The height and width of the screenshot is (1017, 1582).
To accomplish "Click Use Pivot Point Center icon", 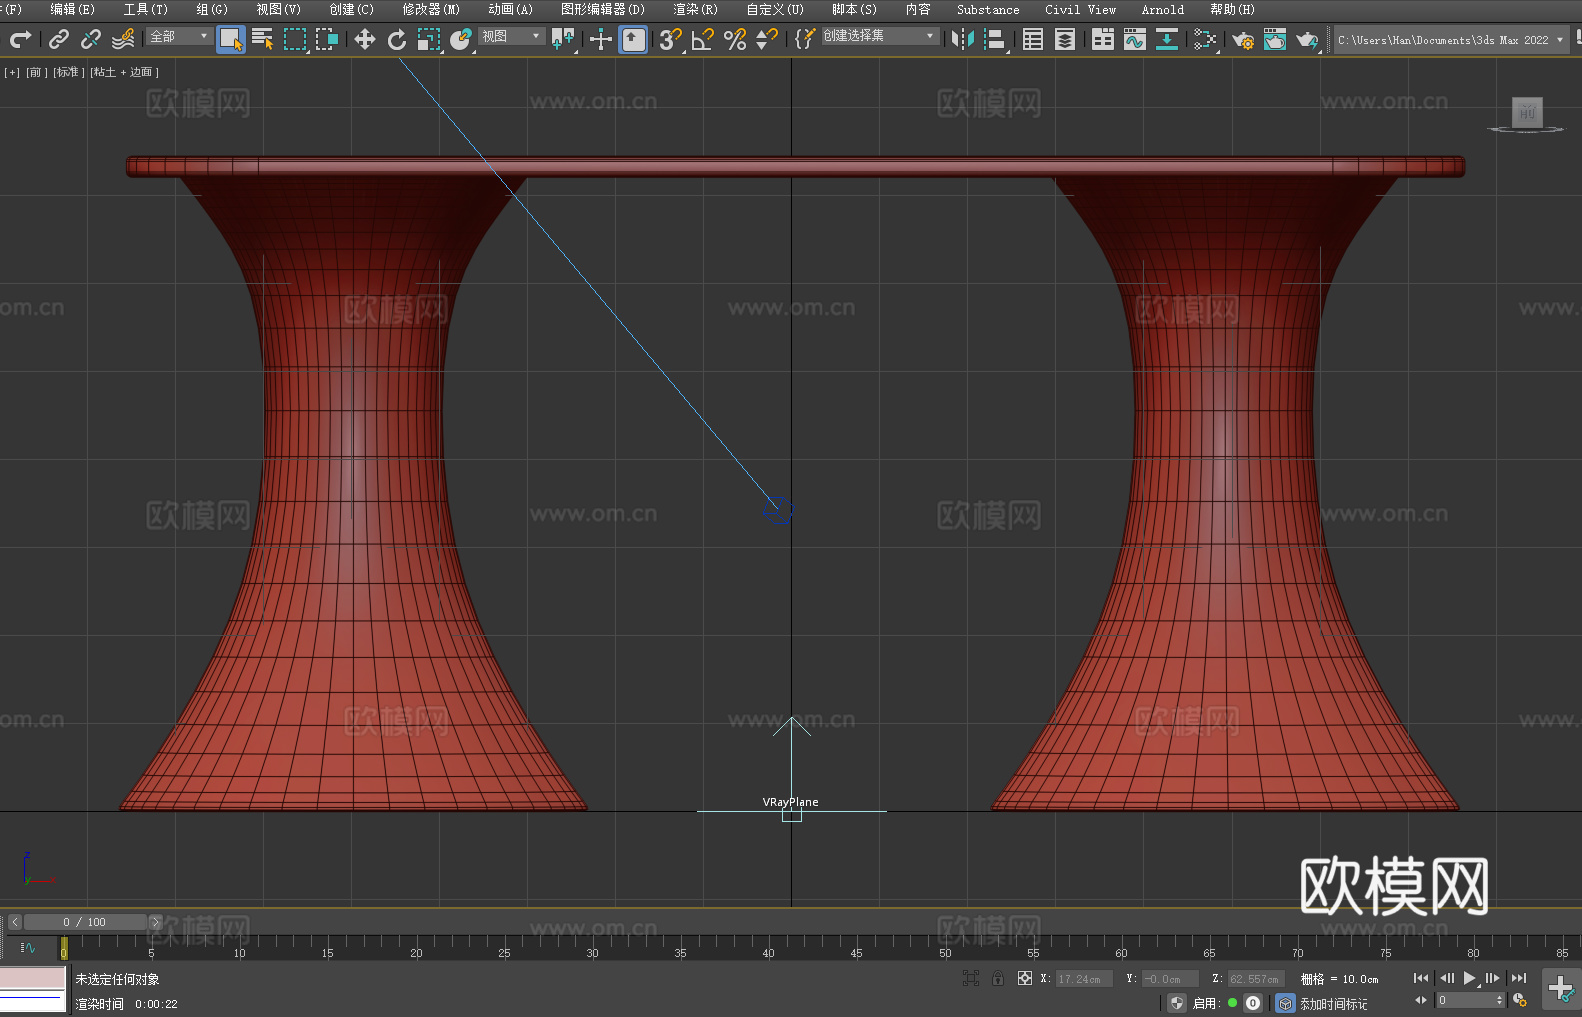I will coord(563,39).
